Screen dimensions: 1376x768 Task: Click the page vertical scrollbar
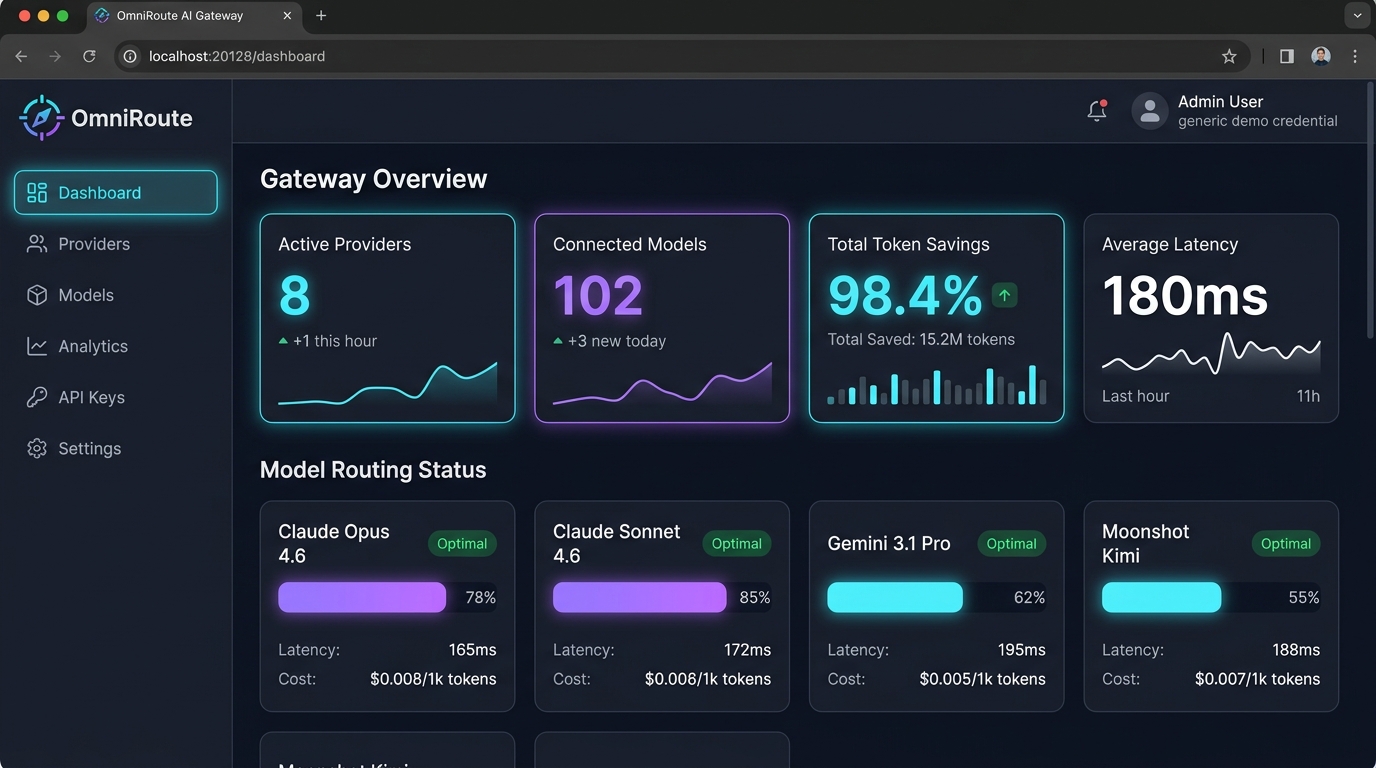coord(1370,210)
